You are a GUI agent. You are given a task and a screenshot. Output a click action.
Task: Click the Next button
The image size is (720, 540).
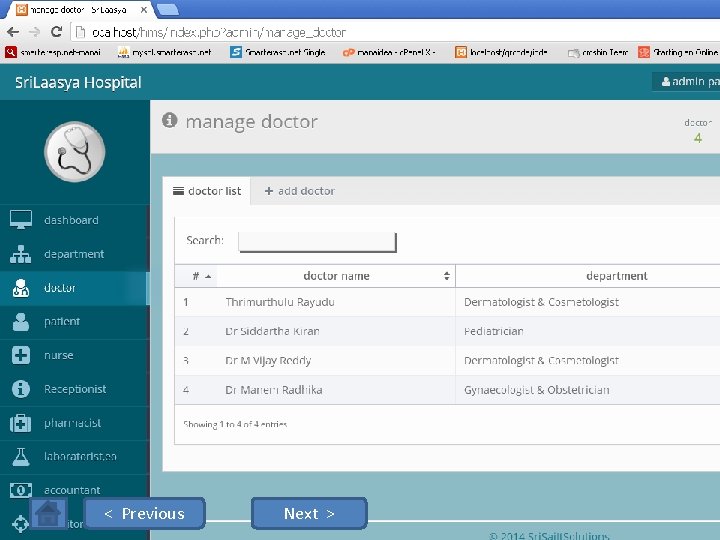309,513
